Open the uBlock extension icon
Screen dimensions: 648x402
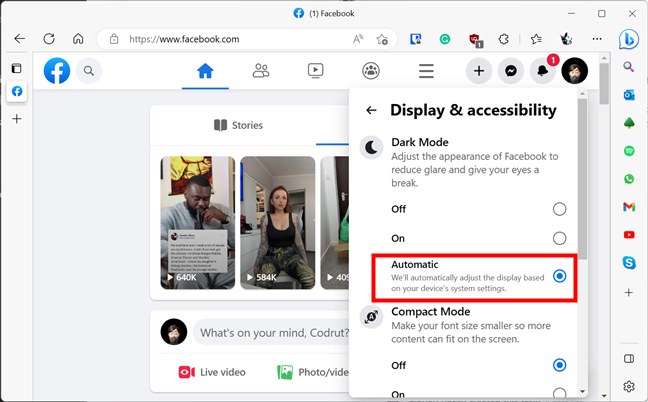(x=476, y=40)
